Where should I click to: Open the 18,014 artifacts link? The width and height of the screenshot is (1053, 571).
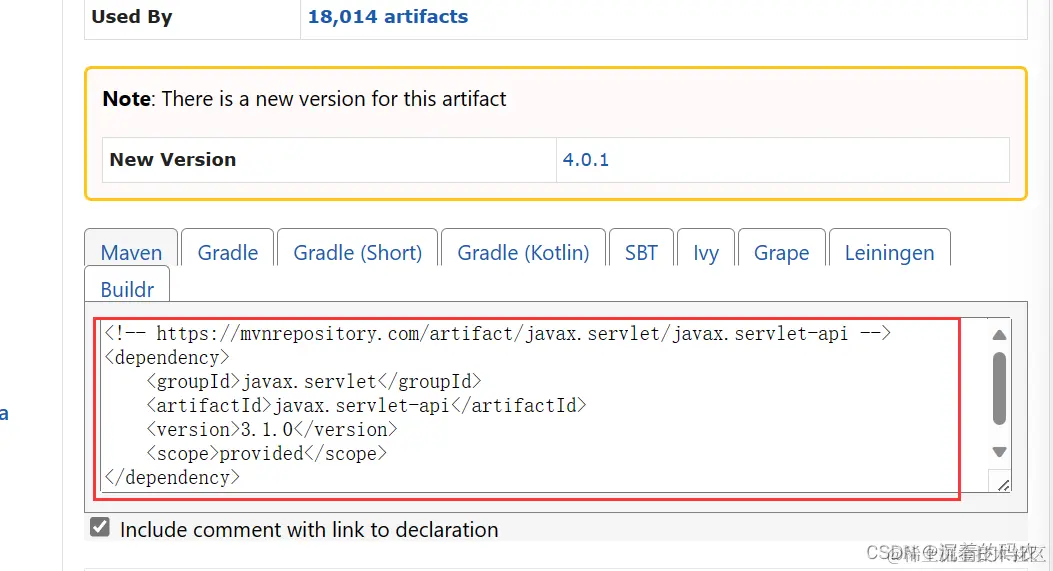pyautogui.click(x=387, y=16)
